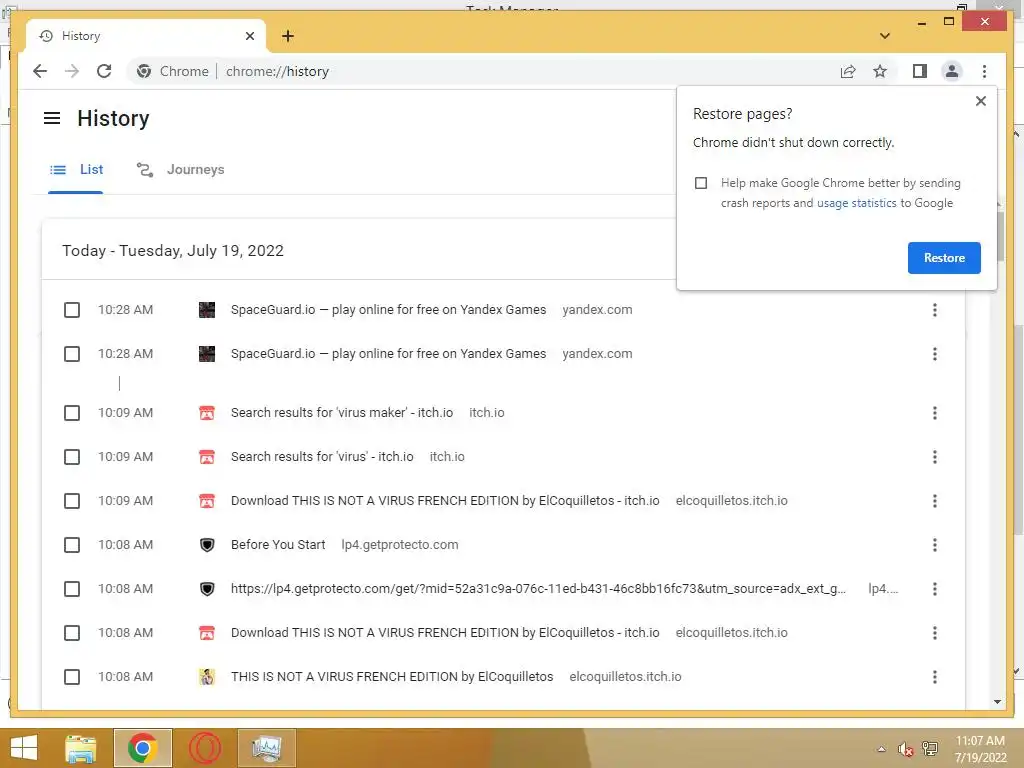This screenshot has height=768, width=1024.
Task: Open first SpaceGuard.io Yandex Games link
Action: 388,310
